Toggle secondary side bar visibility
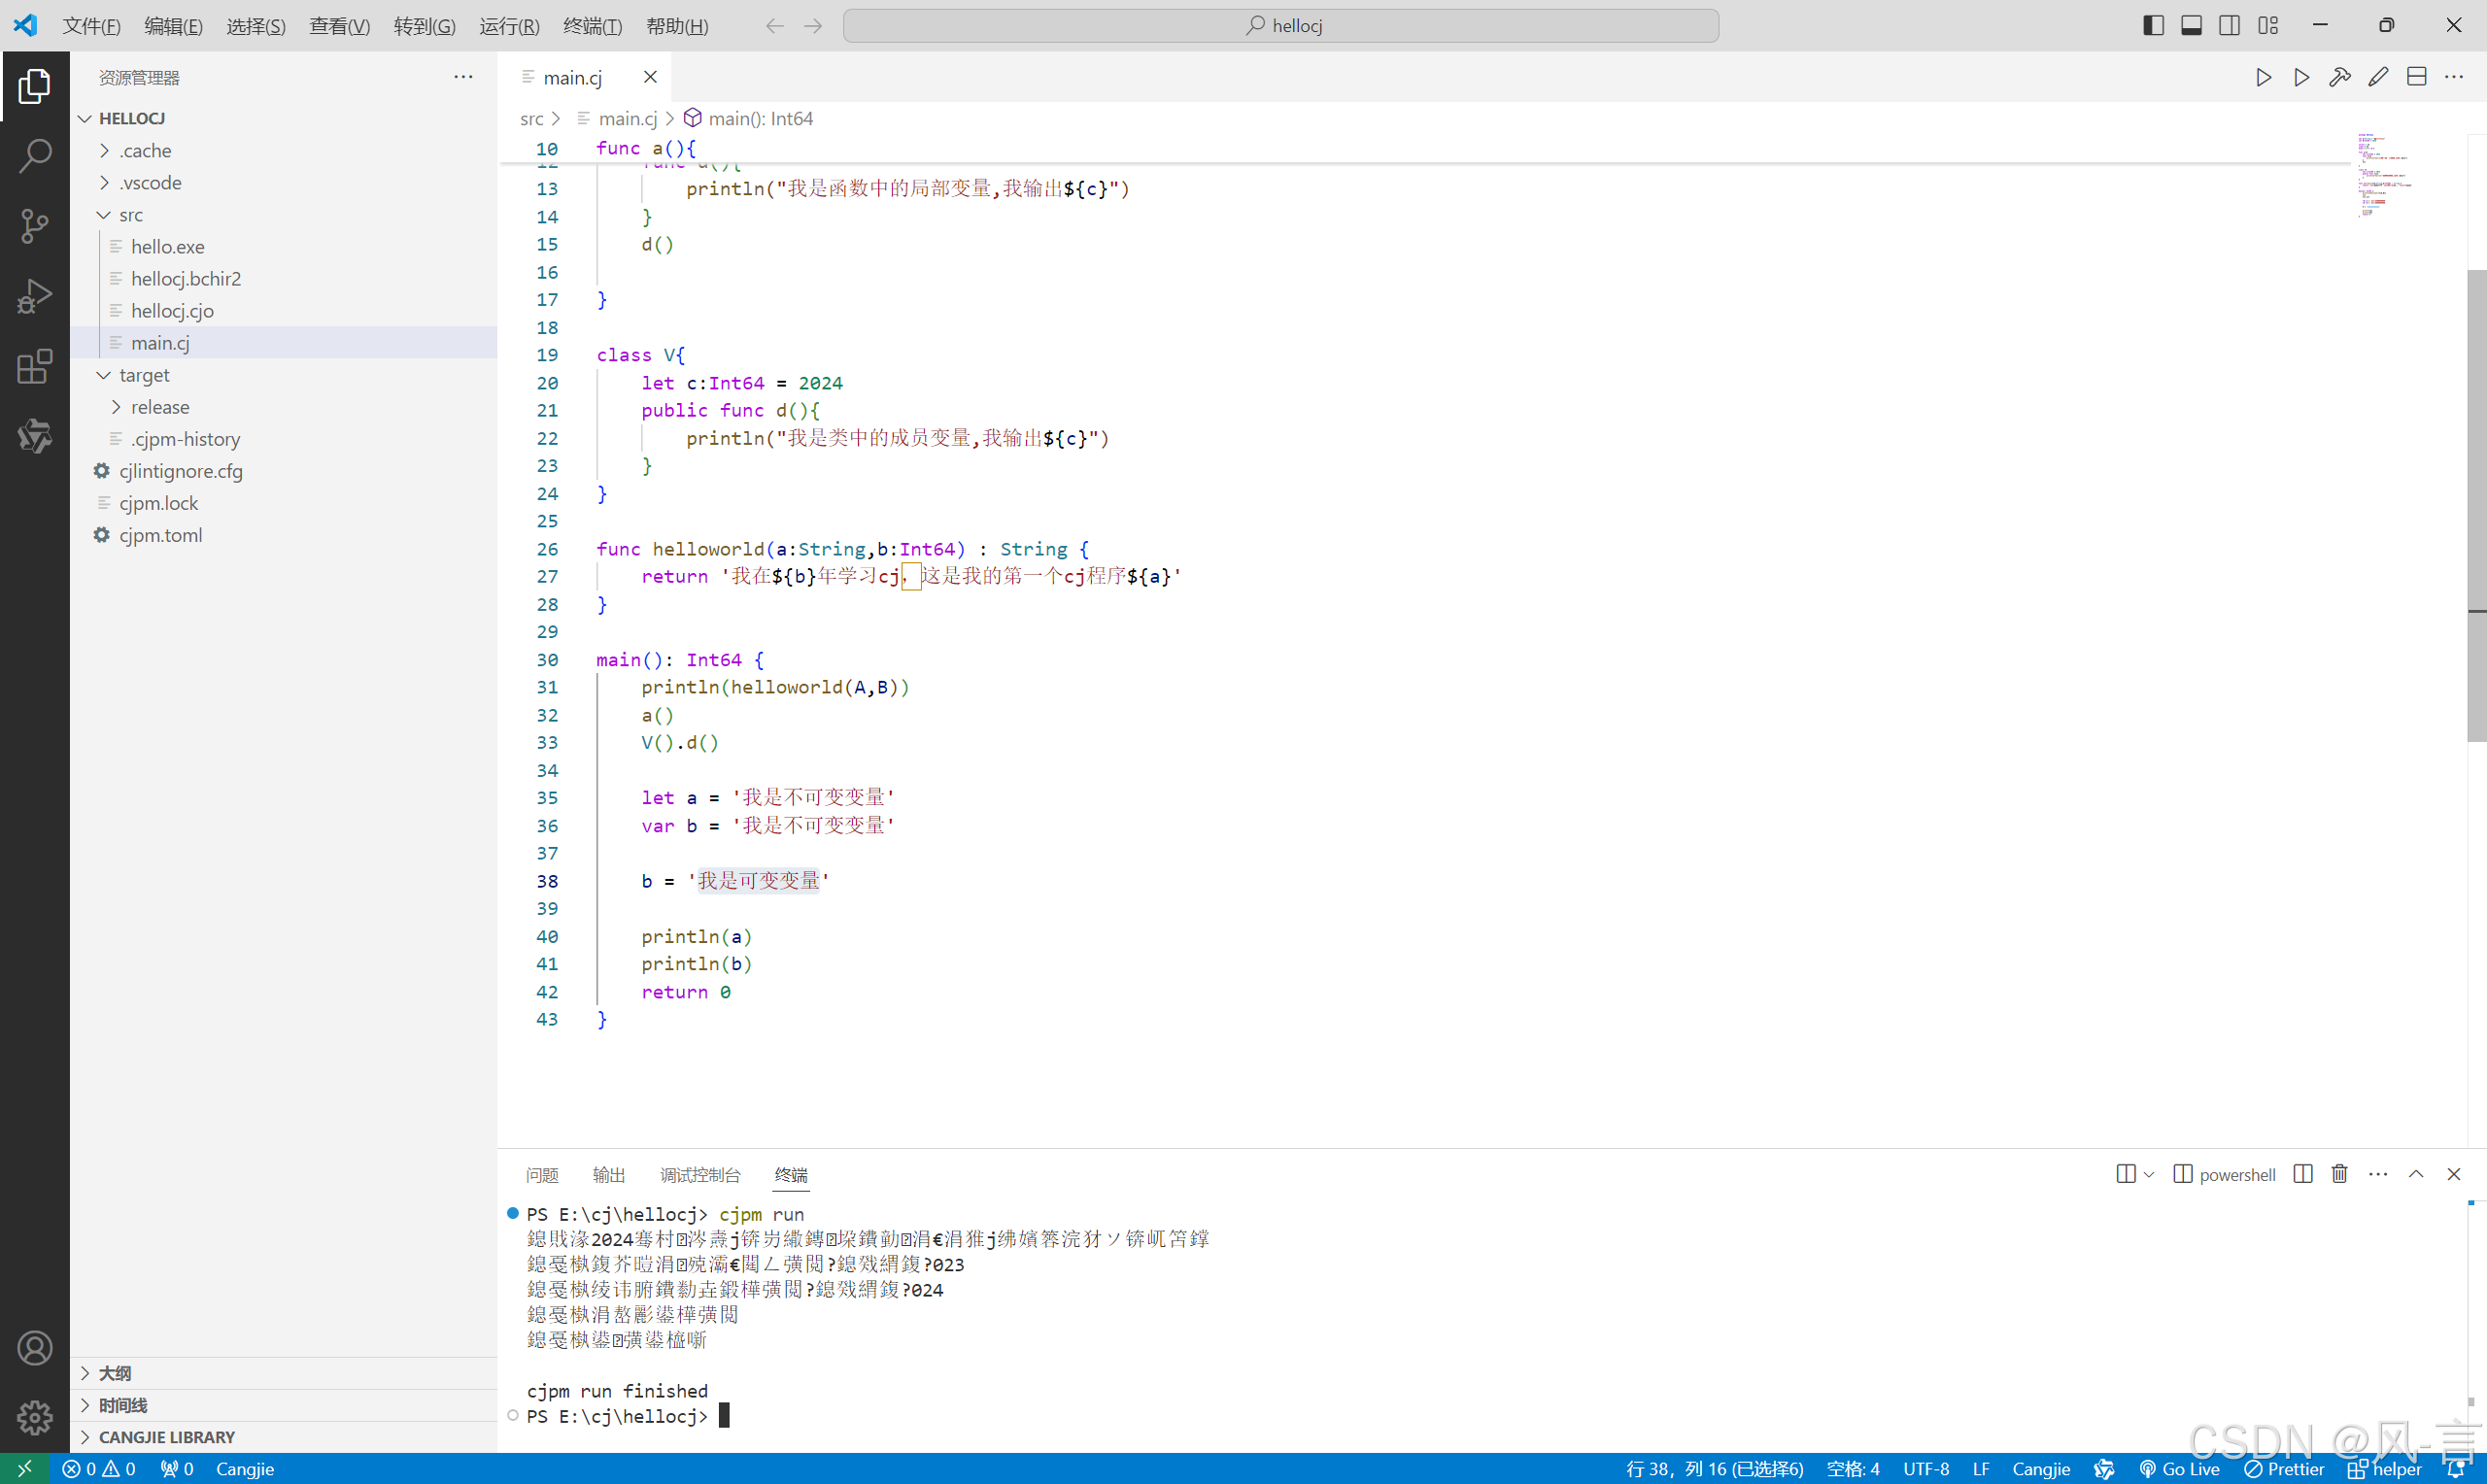The width and height of the screenshot is (2487, 1484). 2229,25
